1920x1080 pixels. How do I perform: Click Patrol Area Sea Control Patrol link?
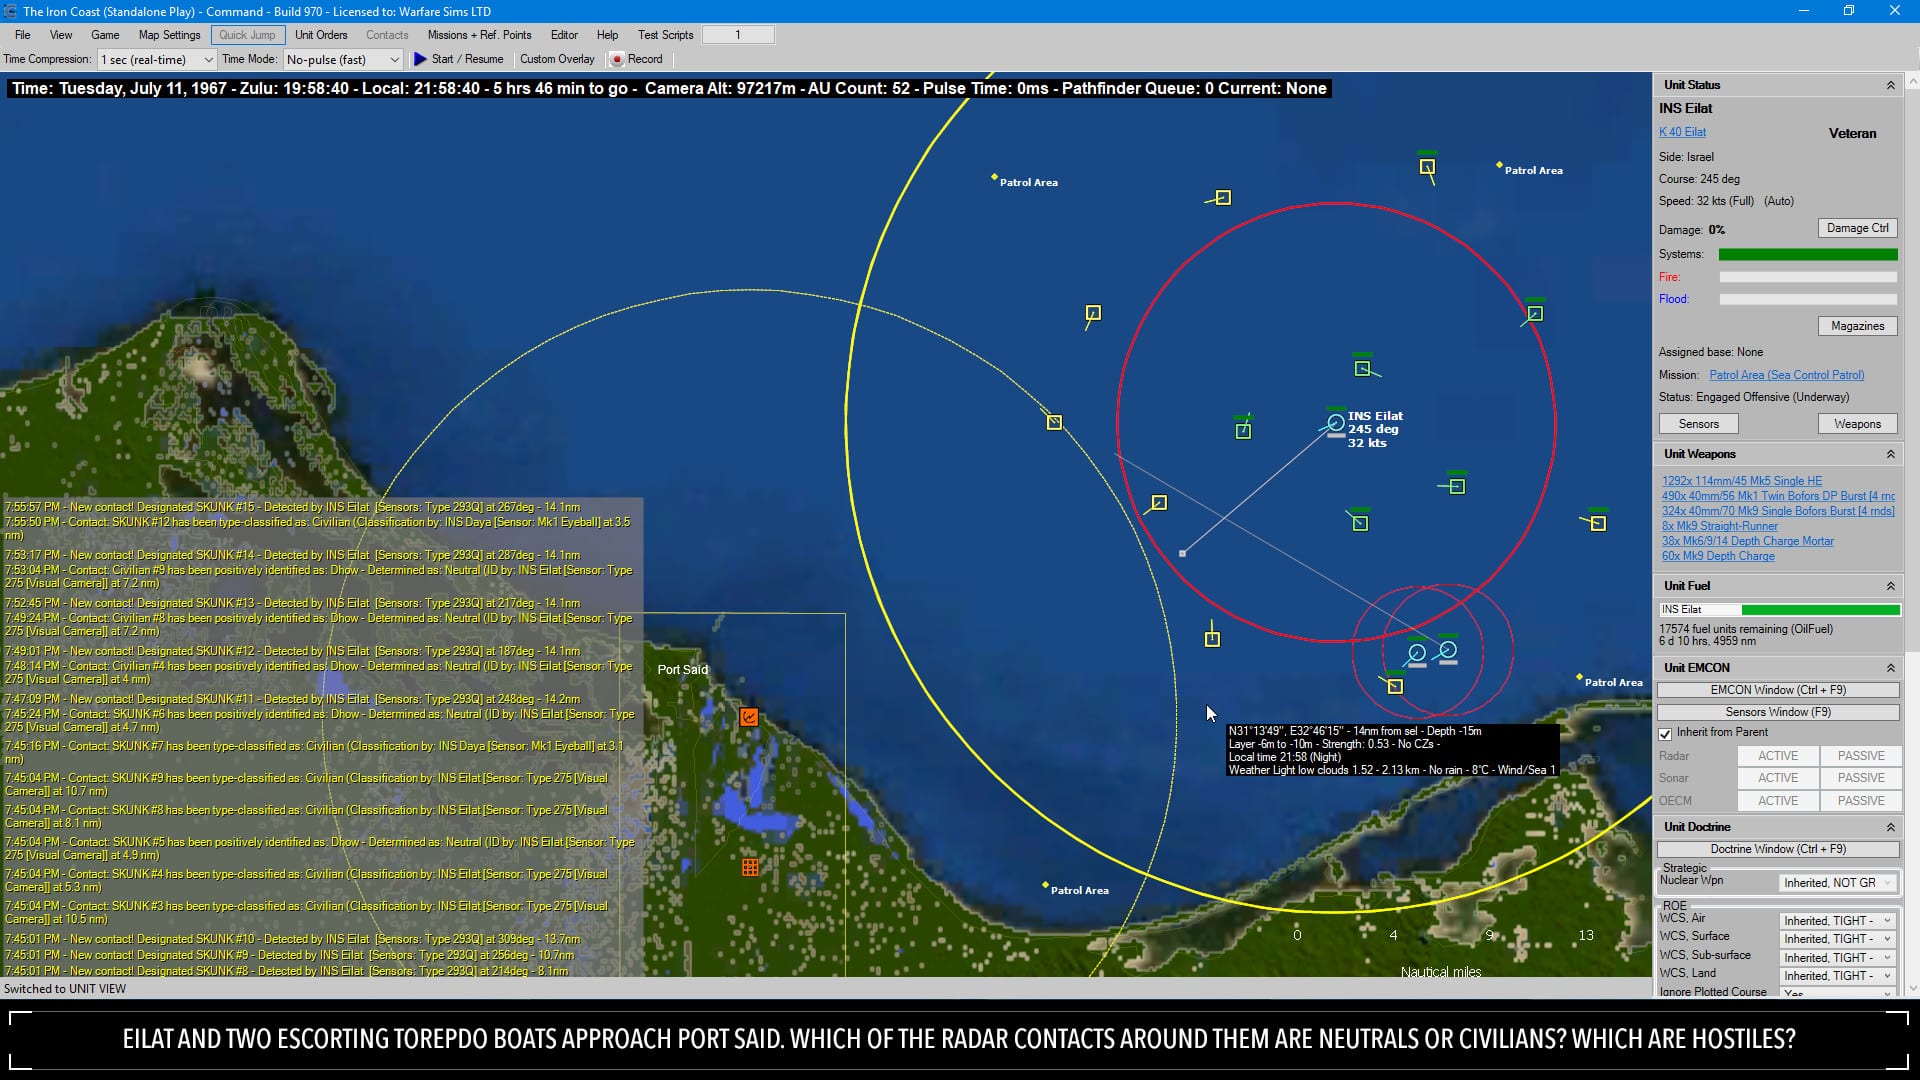pyautogui.click(x=1788, y=375)
